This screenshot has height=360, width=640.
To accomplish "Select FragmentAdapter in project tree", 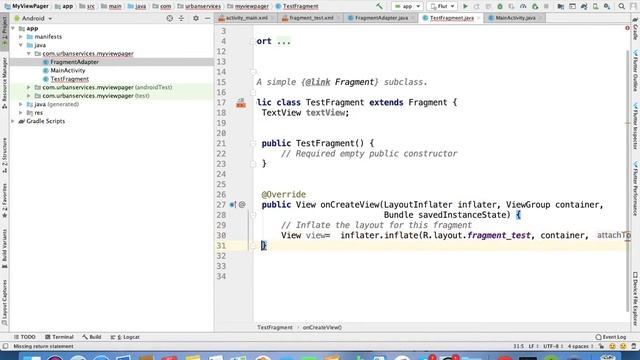I will [x=74, y=62].
